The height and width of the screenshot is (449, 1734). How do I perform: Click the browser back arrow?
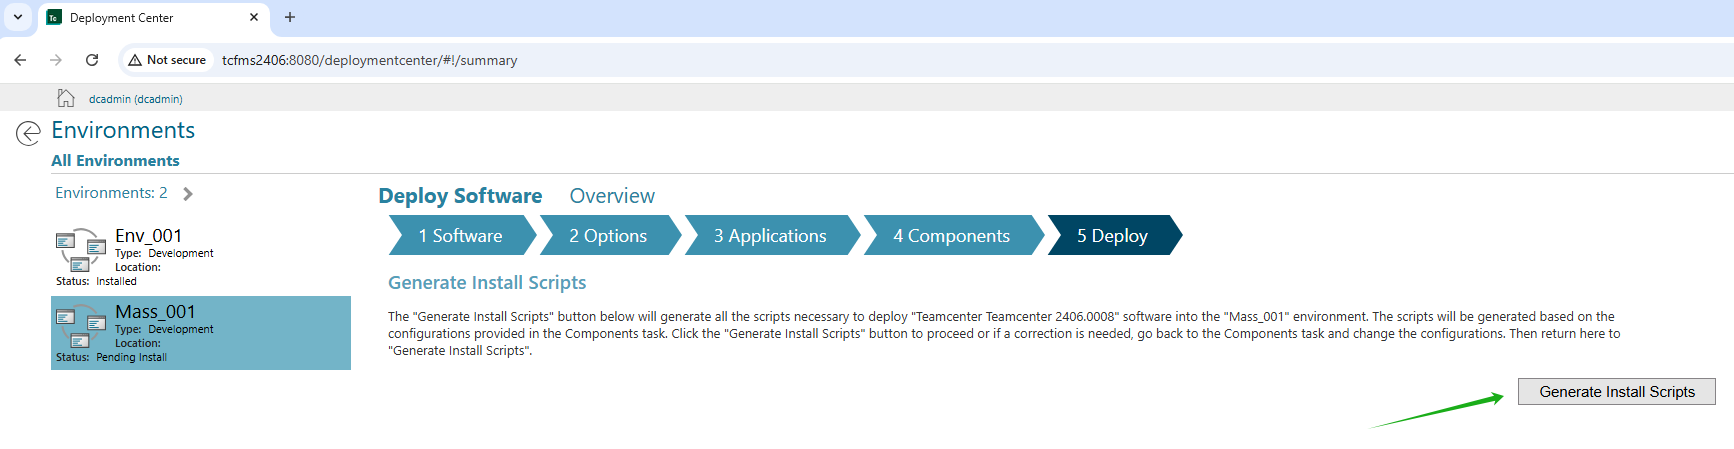tap(20, 60)
